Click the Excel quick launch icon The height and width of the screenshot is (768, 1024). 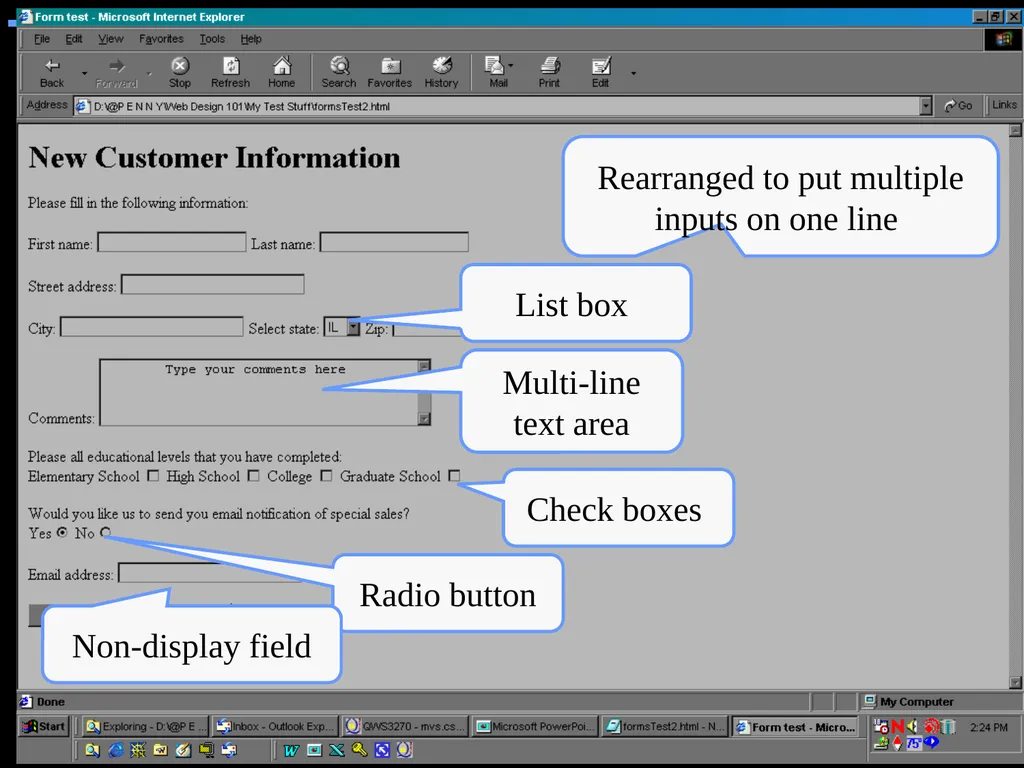tap(336, 750)
